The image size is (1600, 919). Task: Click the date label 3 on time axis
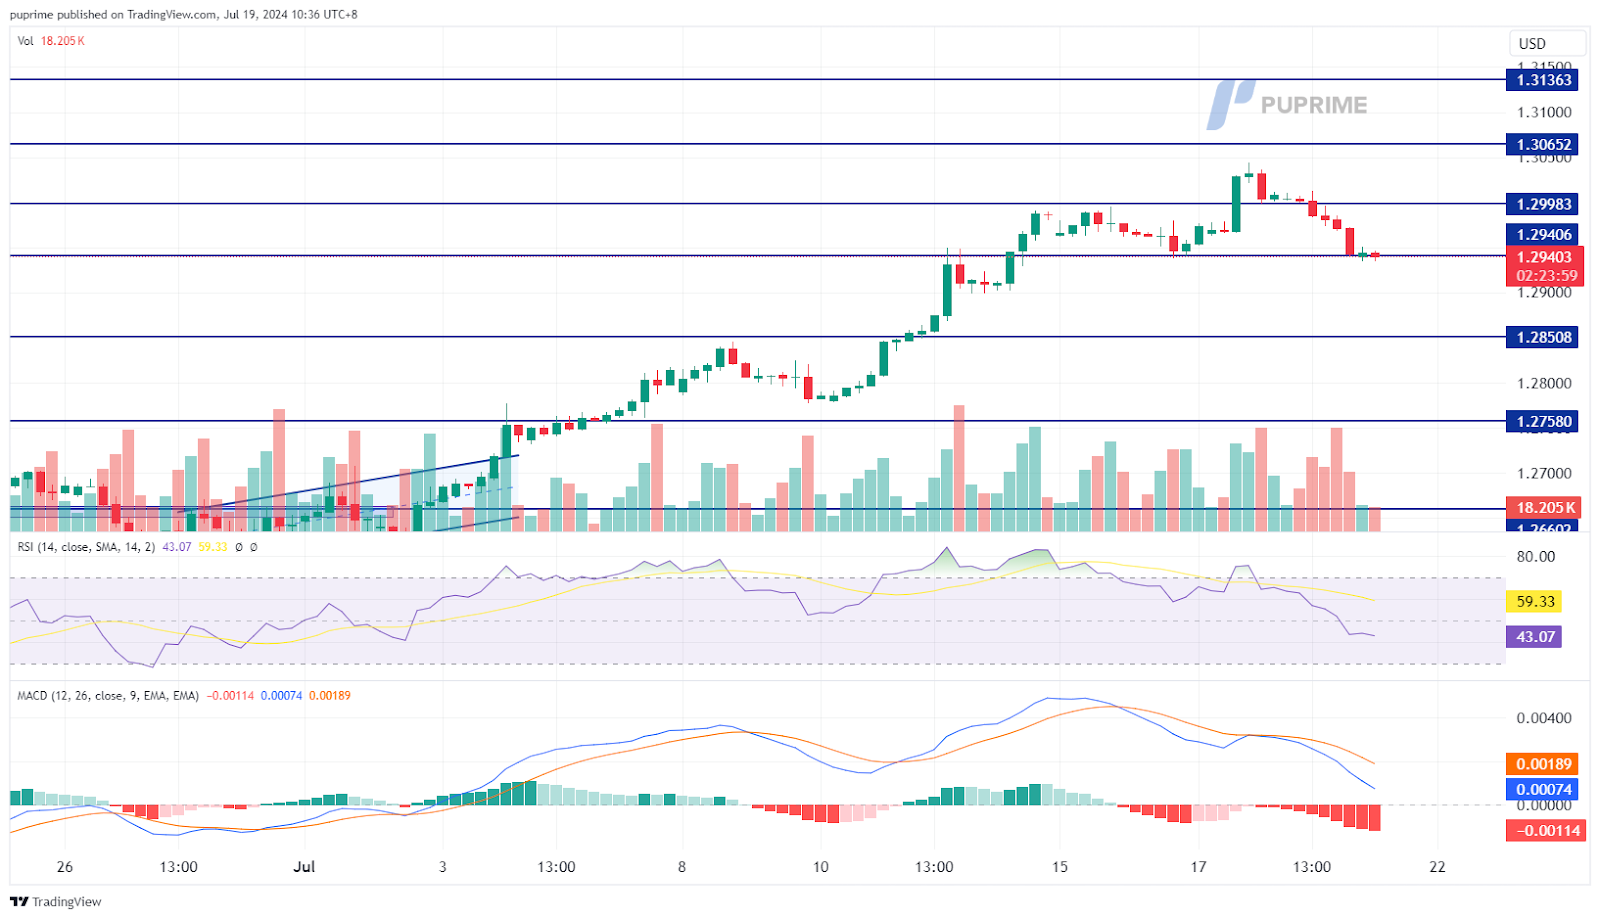[x=443, y=867]
